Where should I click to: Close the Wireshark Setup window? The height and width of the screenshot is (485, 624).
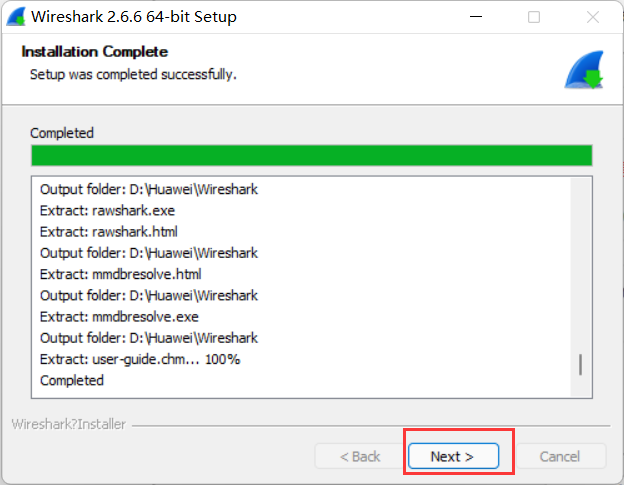593,17
